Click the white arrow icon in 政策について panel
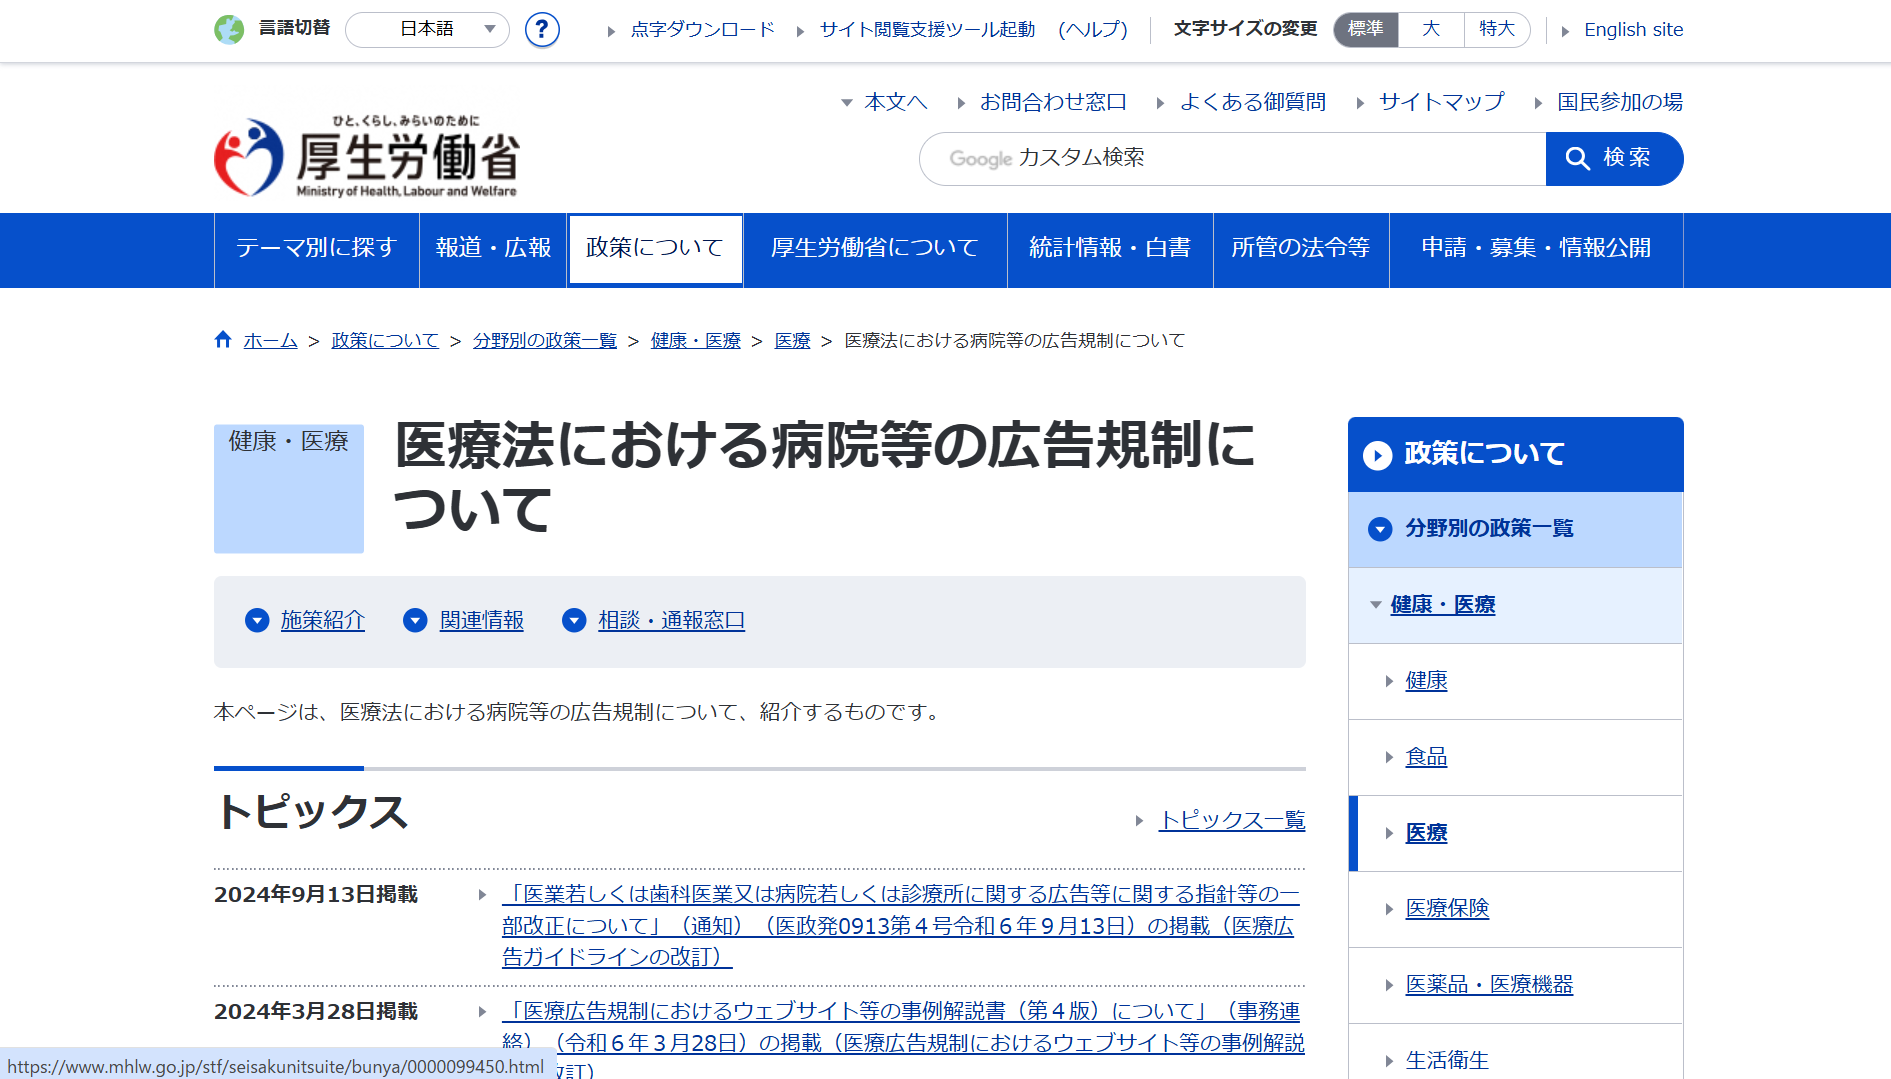The width and height of the screenshot is (1891, 1079). 1379,455
